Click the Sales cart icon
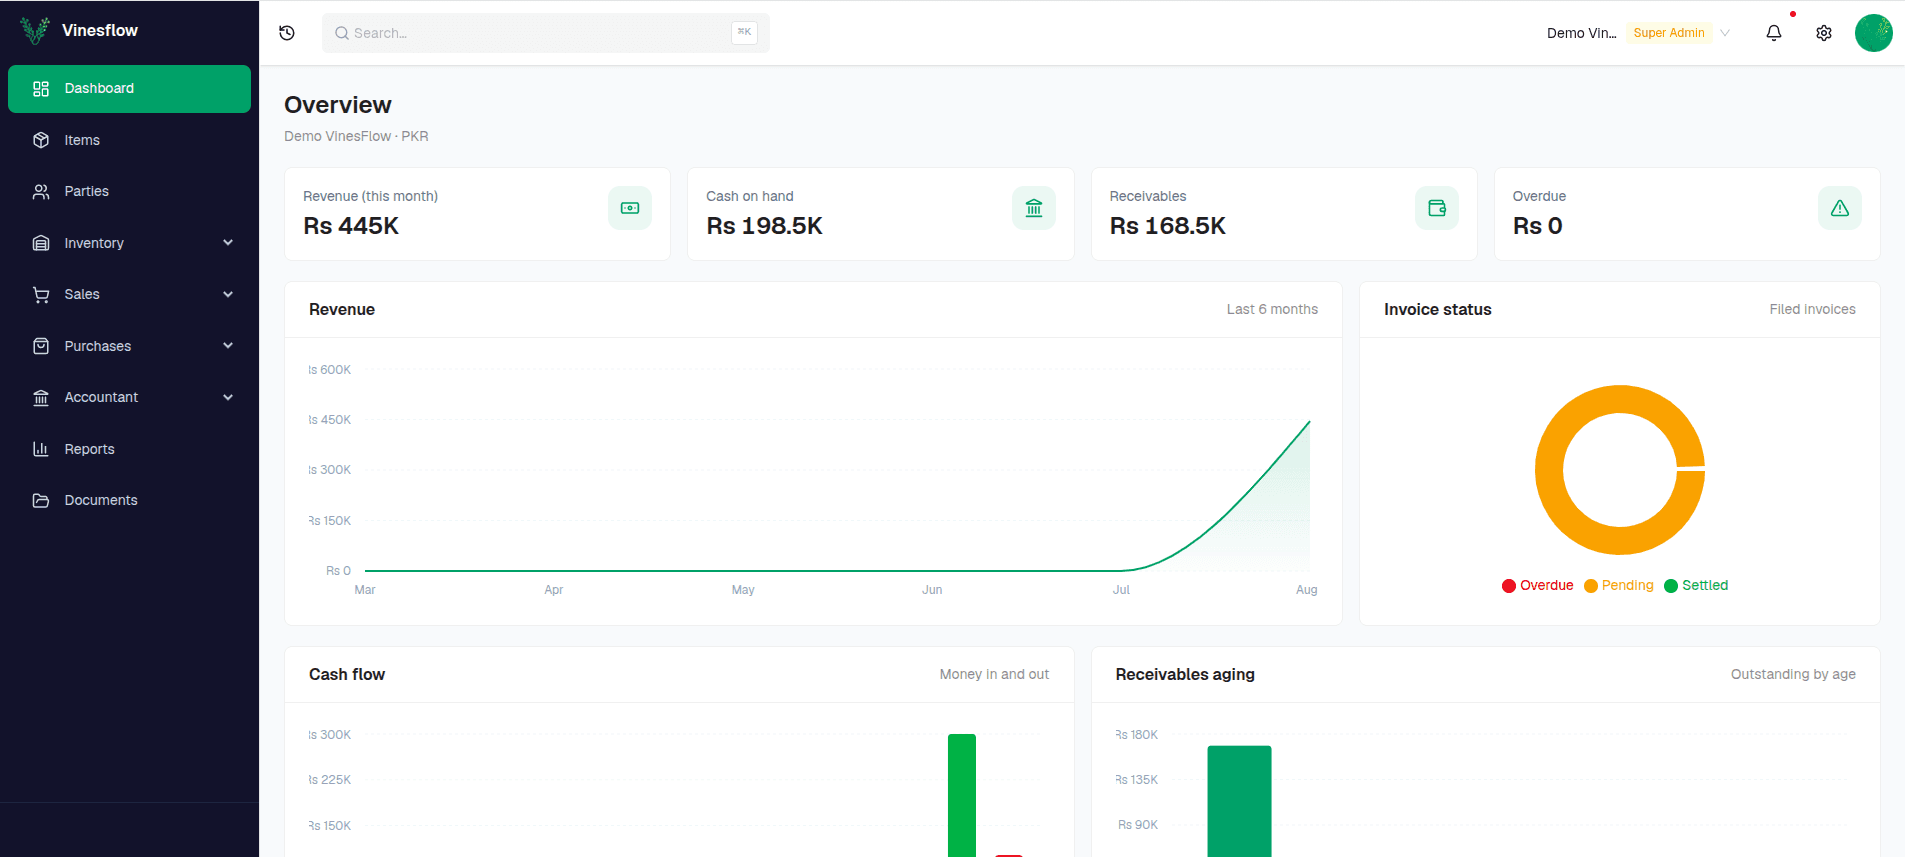 [41, 294]
